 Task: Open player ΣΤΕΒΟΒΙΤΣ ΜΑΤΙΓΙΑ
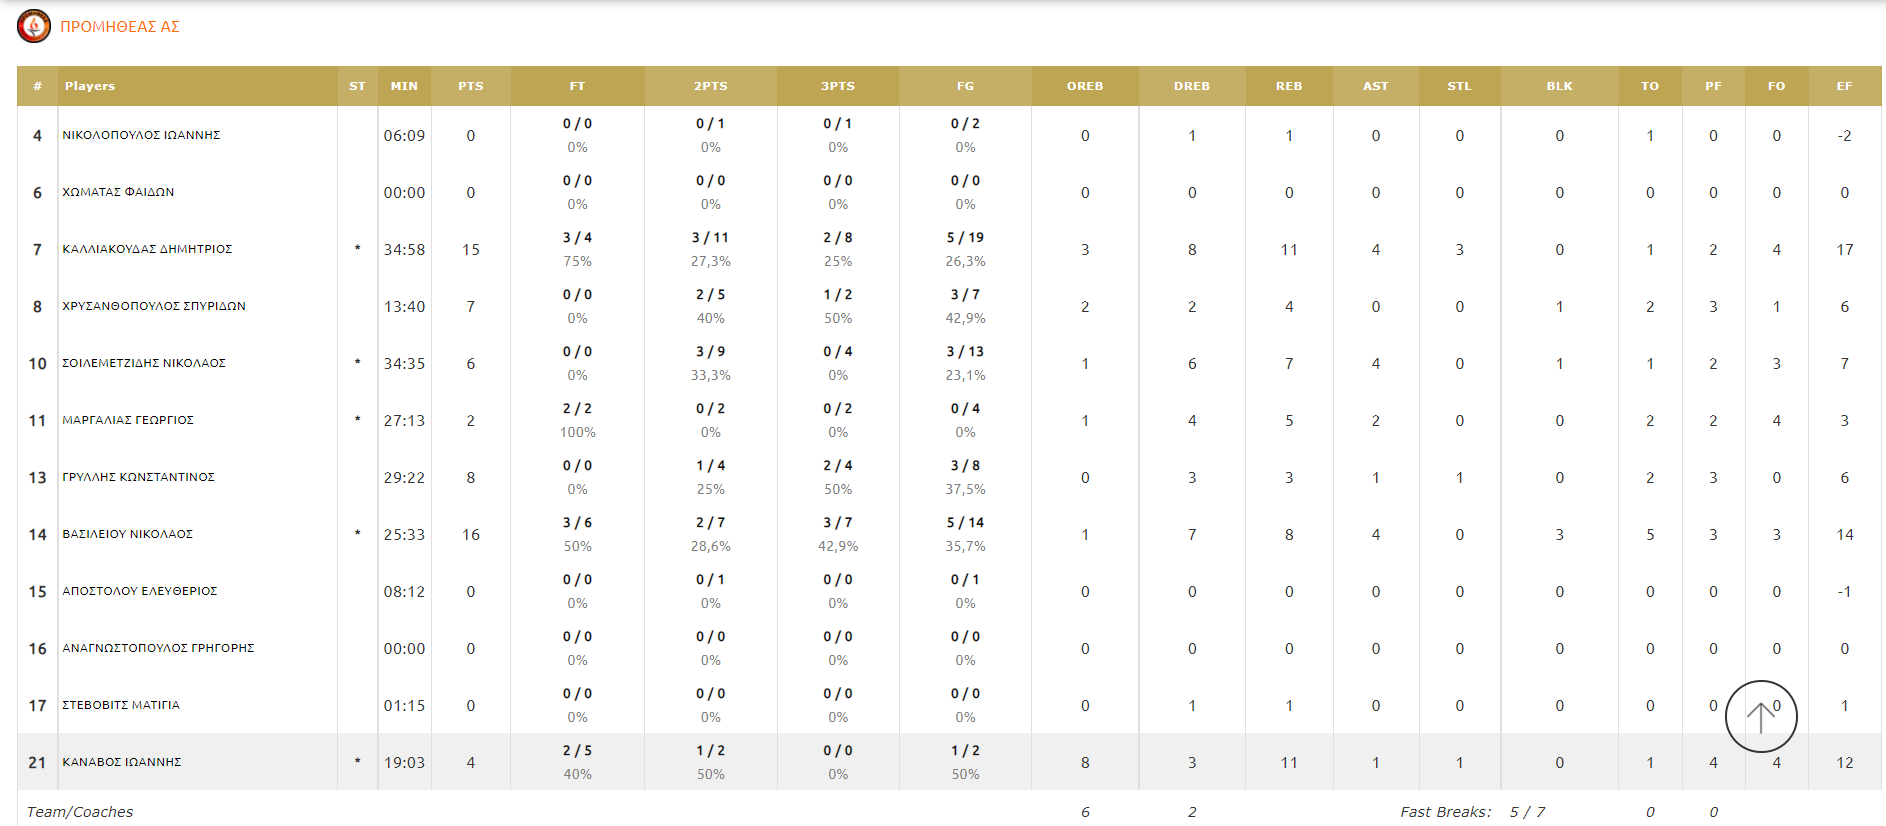point(121,705)
